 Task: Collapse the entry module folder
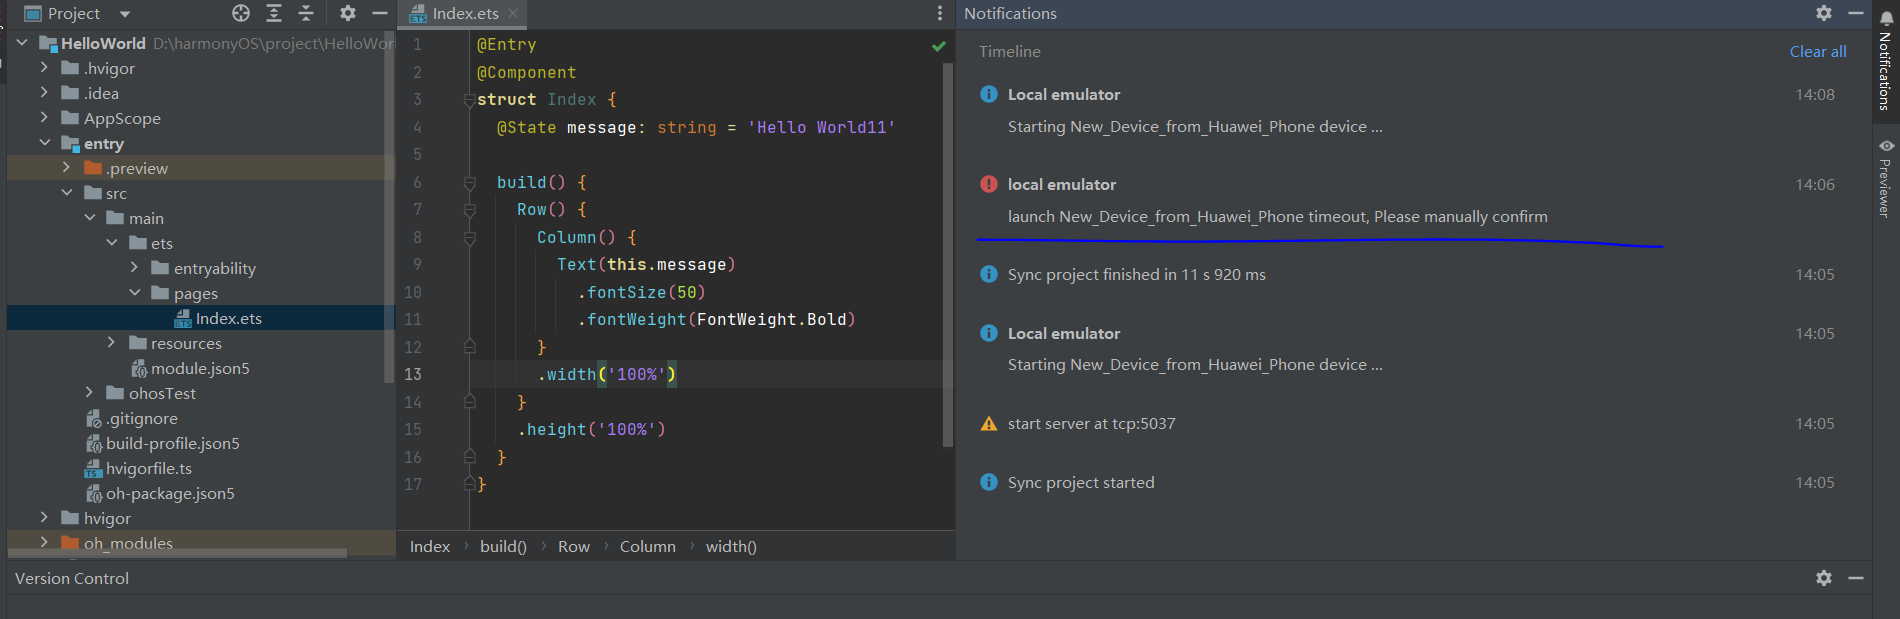pyautogui.click(x=44, y=143)
